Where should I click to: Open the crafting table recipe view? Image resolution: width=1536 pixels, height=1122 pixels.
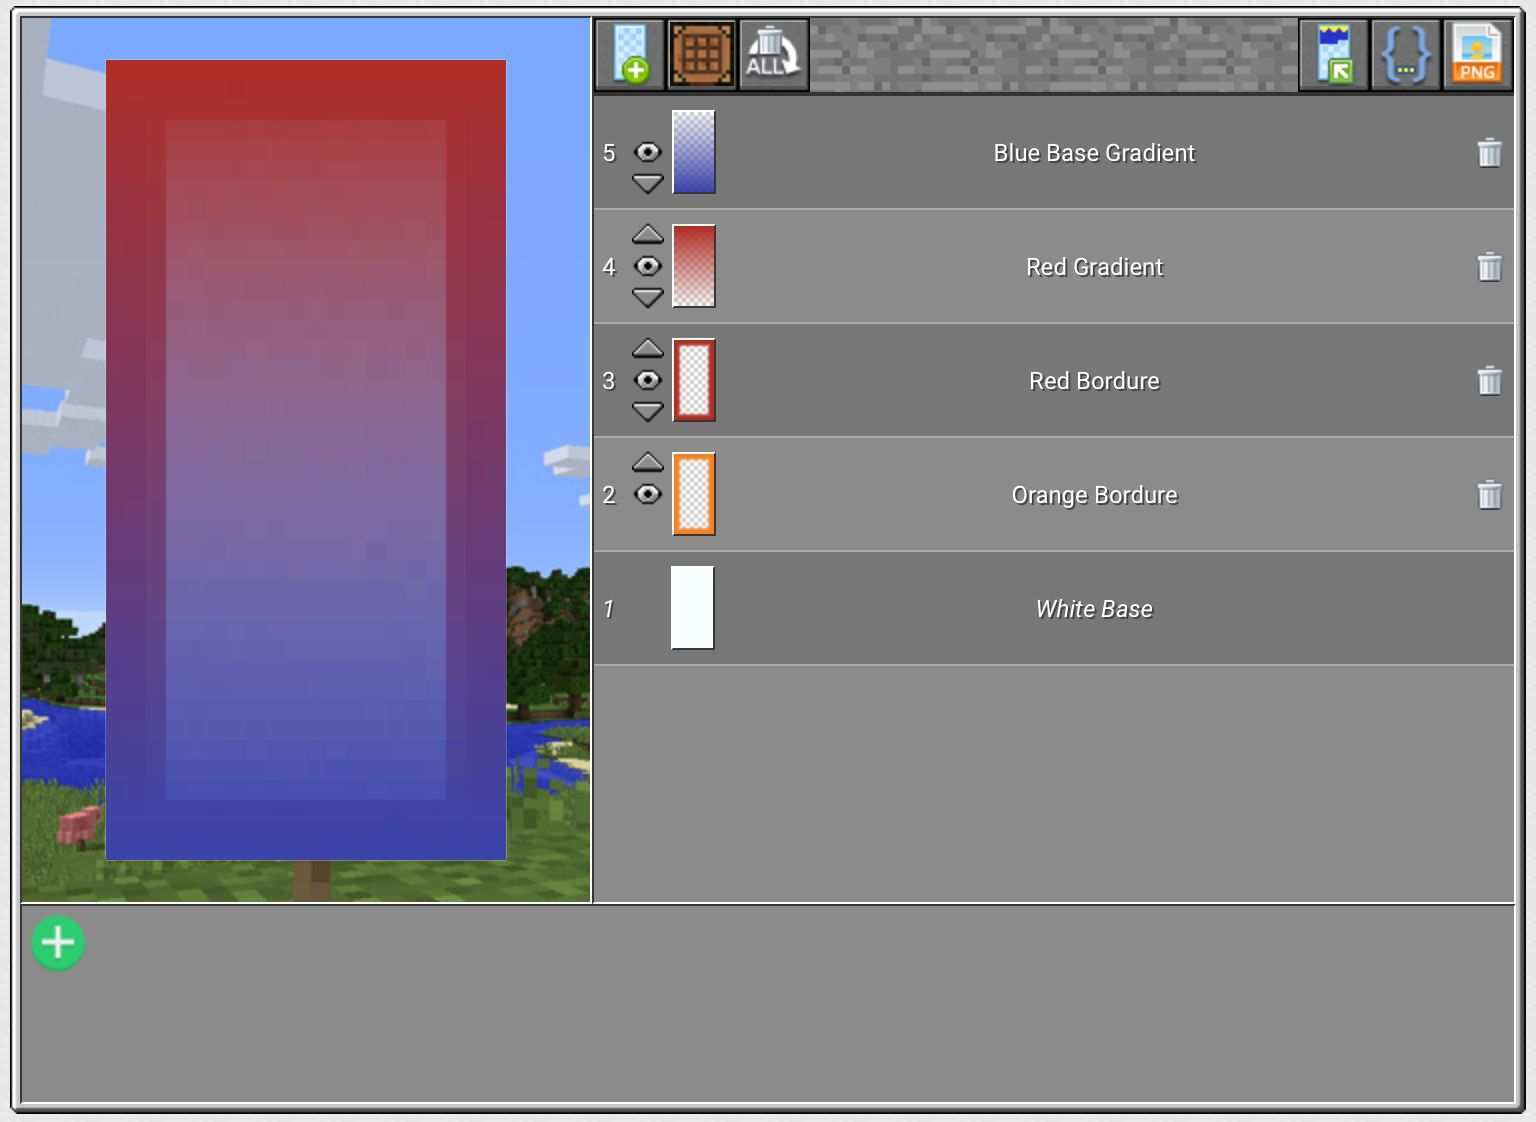tap(702, 54)
